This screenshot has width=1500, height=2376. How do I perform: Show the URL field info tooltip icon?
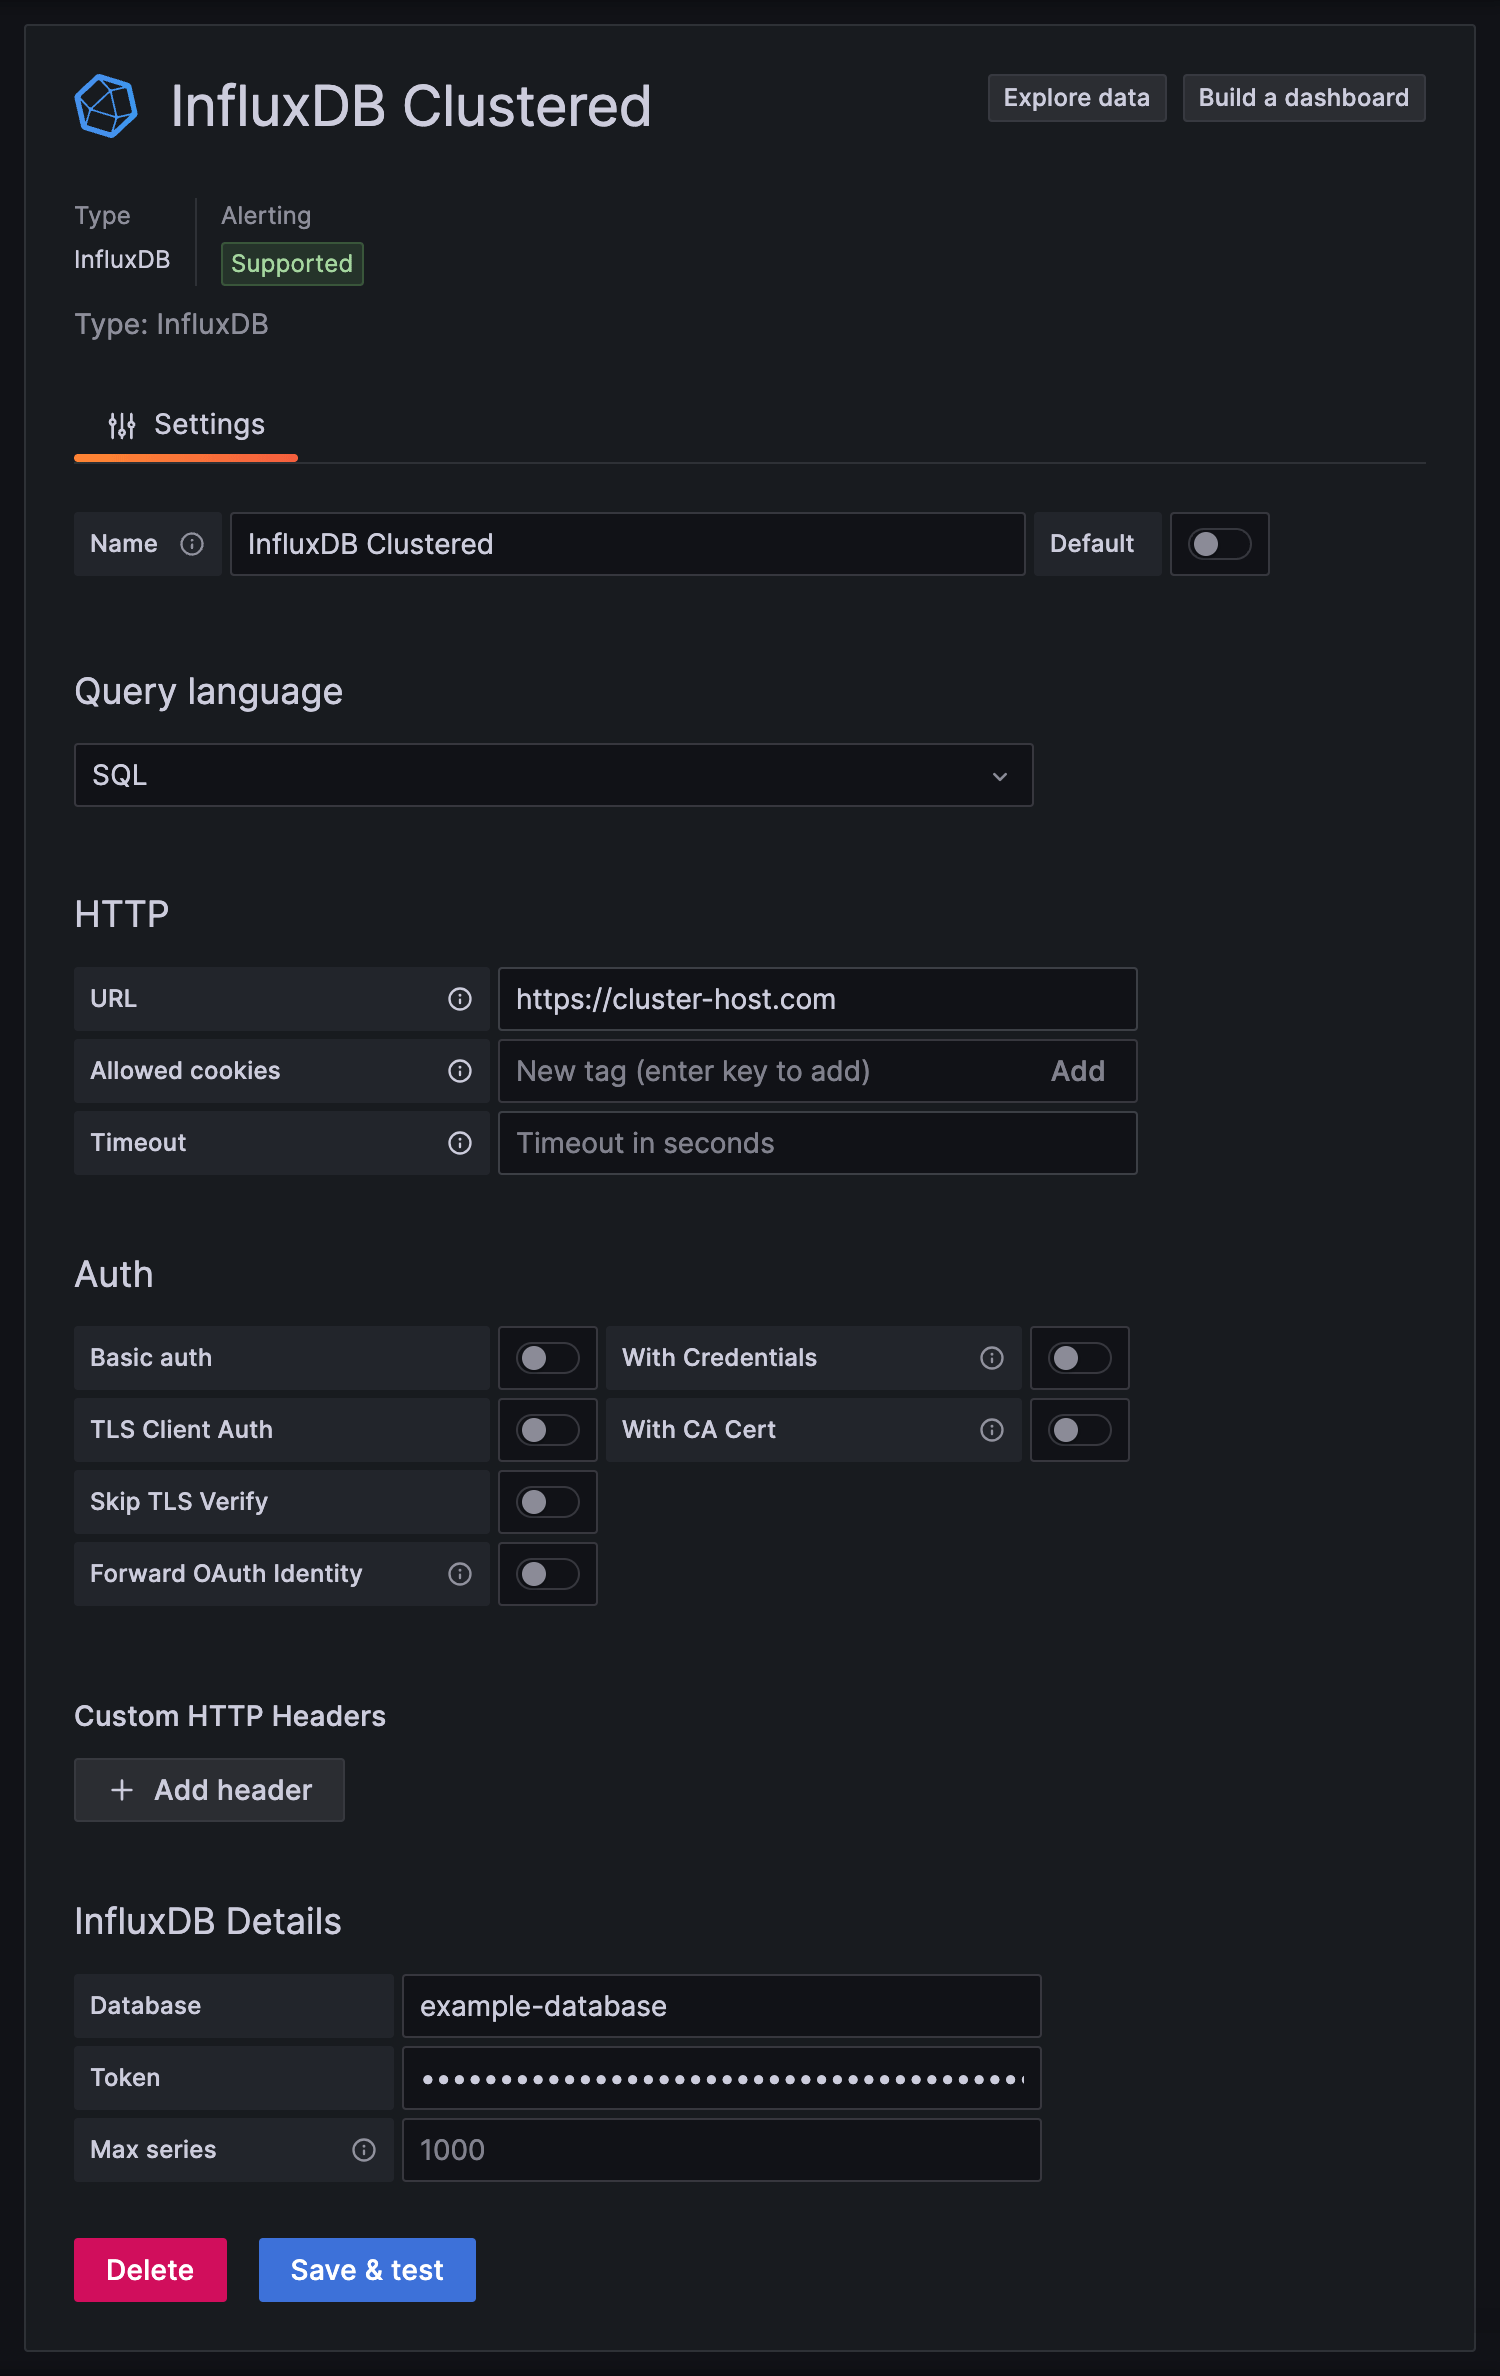click(460, 999)
